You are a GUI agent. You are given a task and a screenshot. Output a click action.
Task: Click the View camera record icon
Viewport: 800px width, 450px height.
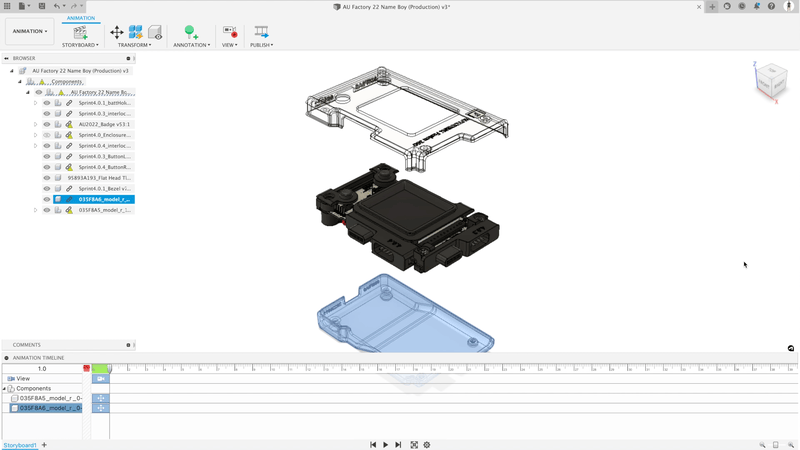point(230,33)
